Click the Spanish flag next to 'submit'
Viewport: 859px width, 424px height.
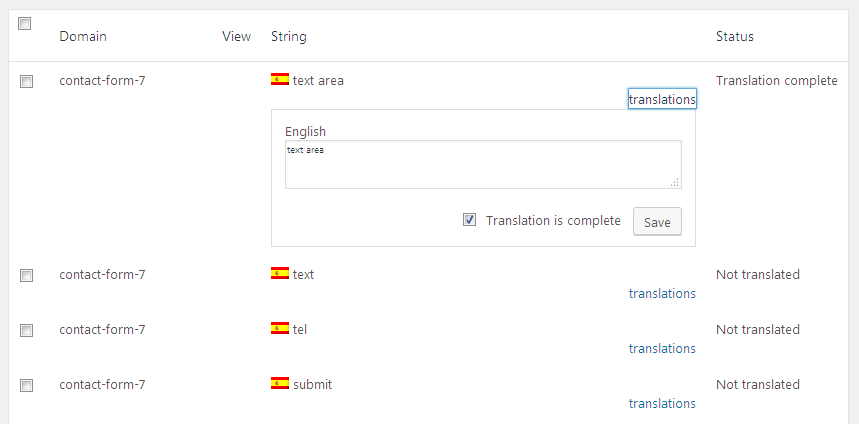(280, 383)
